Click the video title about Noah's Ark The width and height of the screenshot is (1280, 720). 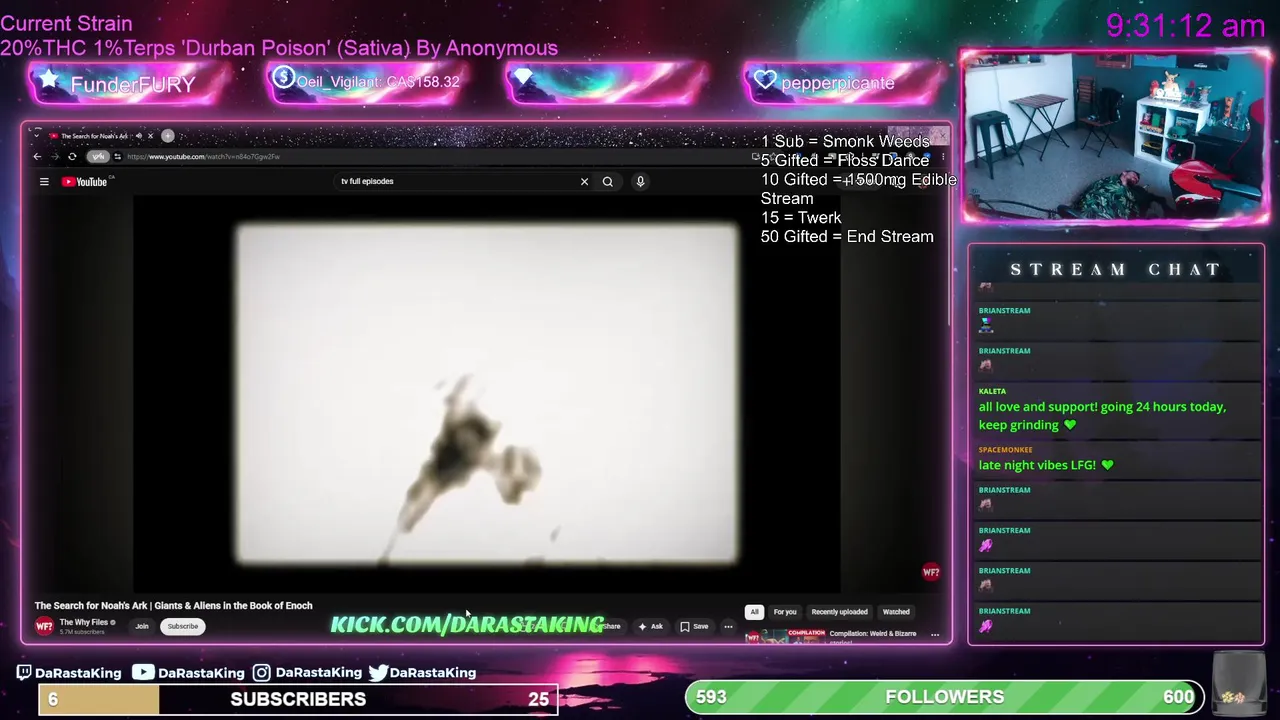point(174,606)
